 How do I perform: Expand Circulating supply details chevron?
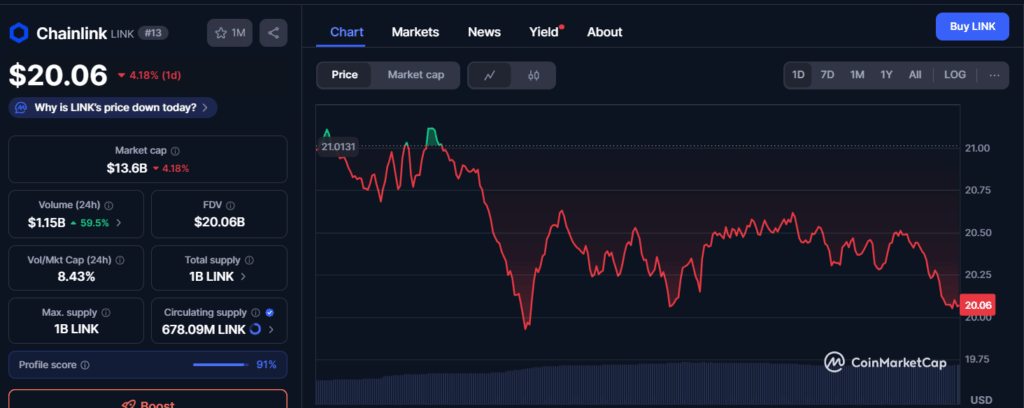pyautogui.click(x=271, y=330)
